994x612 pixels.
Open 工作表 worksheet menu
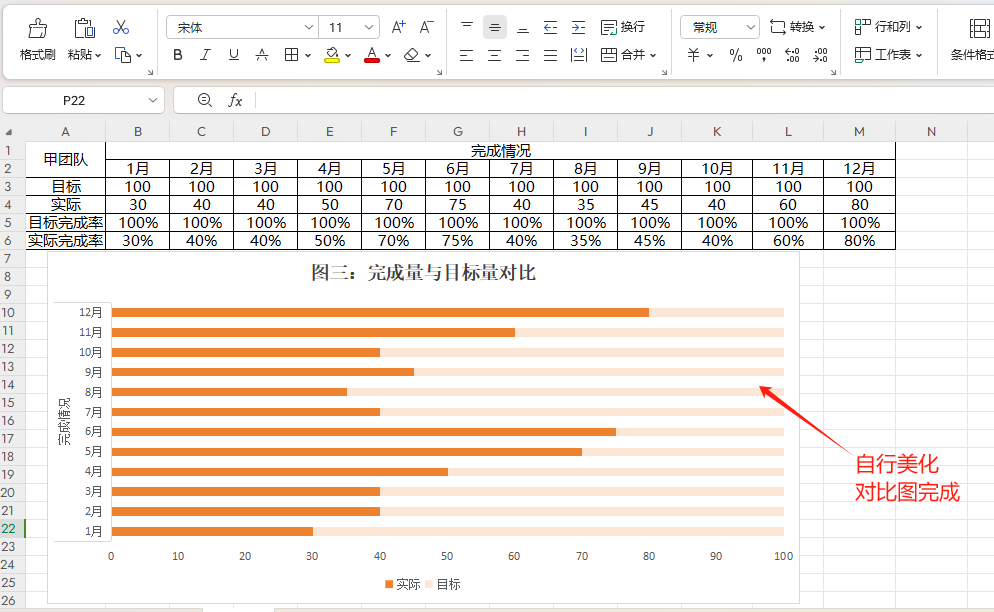point(888,55)
